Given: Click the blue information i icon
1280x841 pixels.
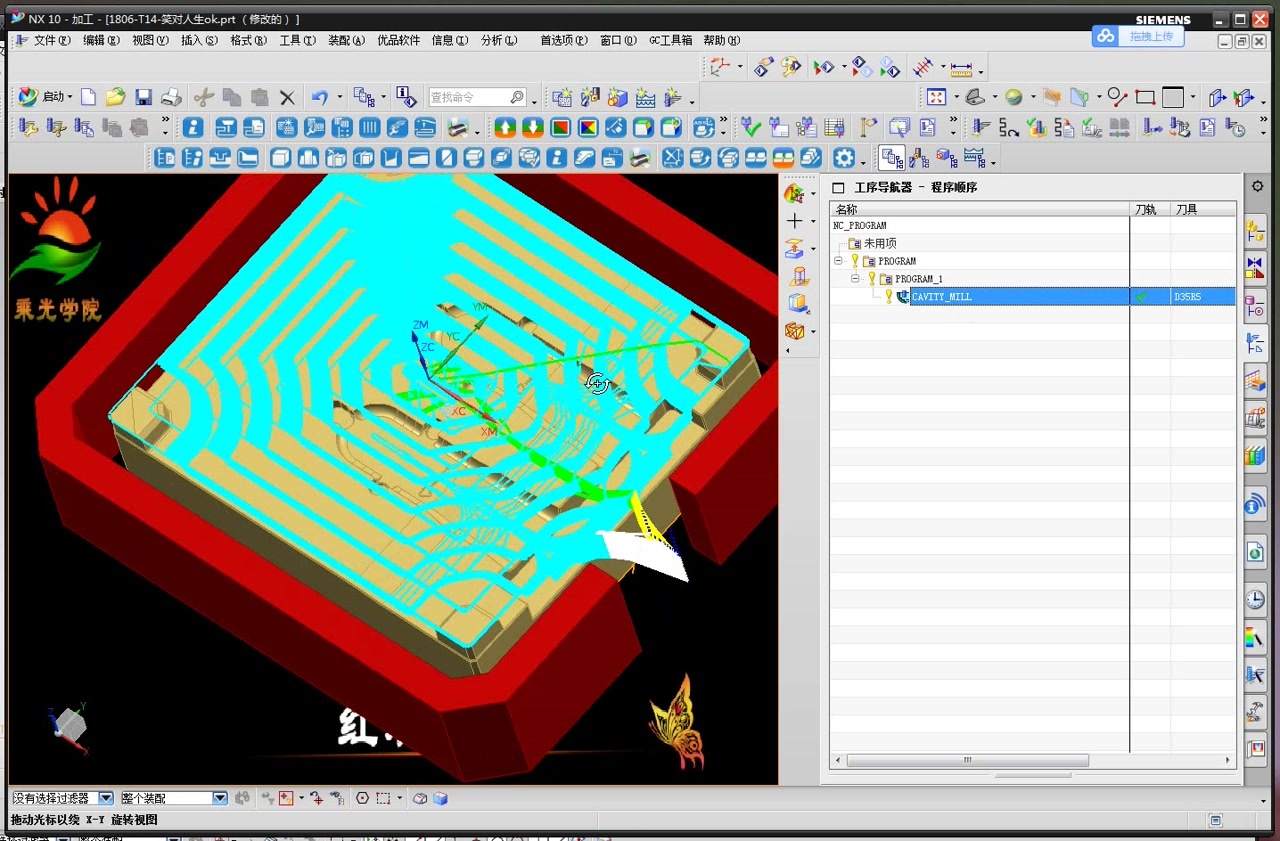Looking at the screenshot, I should click(x=193, y=127).
